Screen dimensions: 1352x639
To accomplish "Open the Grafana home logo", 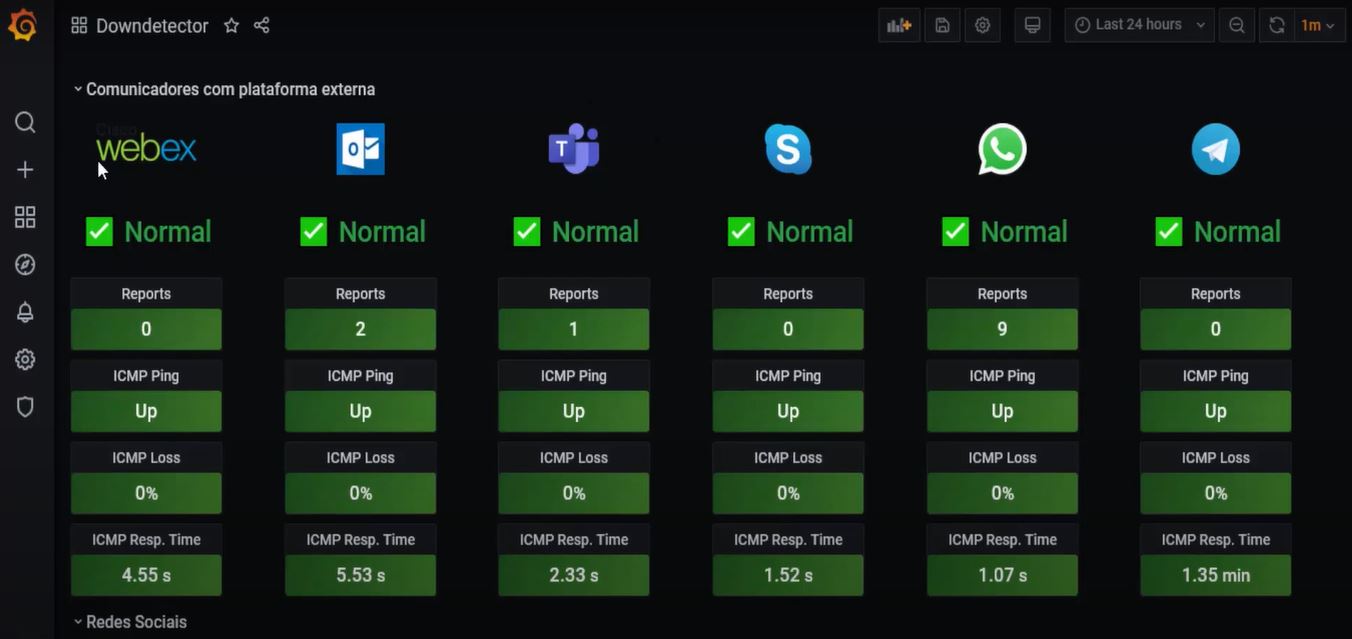I will [22, 25].
